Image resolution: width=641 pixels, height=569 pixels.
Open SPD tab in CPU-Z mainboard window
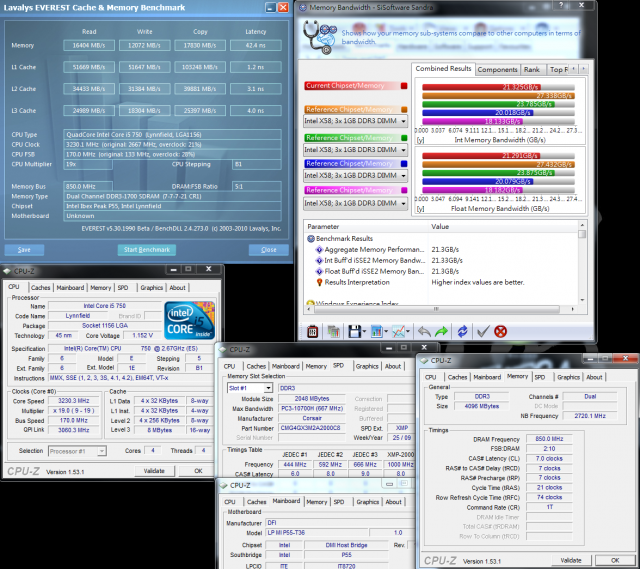(x=339, y=502)
